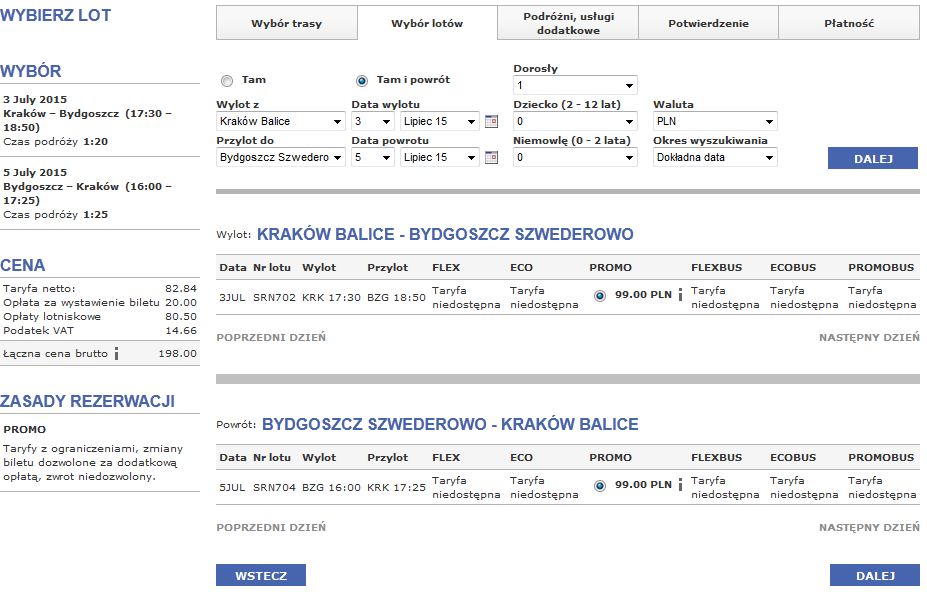Click the flight number SRN704
The width and height of the screenshot is (927, 592).
click(274, 487)
